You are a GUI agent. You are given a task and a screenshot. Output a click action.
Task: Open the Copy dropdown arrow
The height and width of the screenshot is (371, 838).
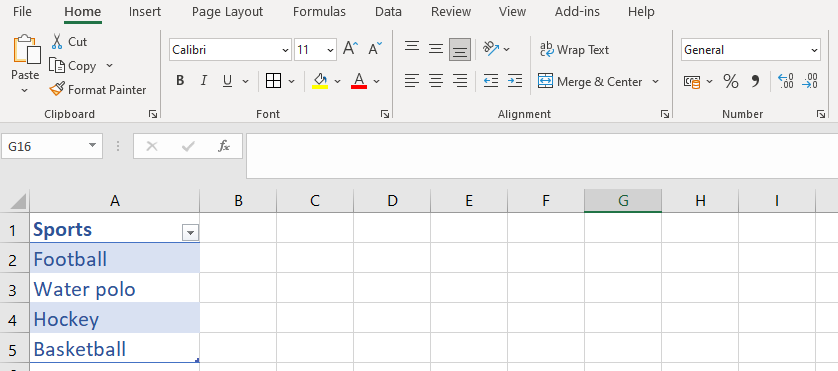(x=110, y=66)
